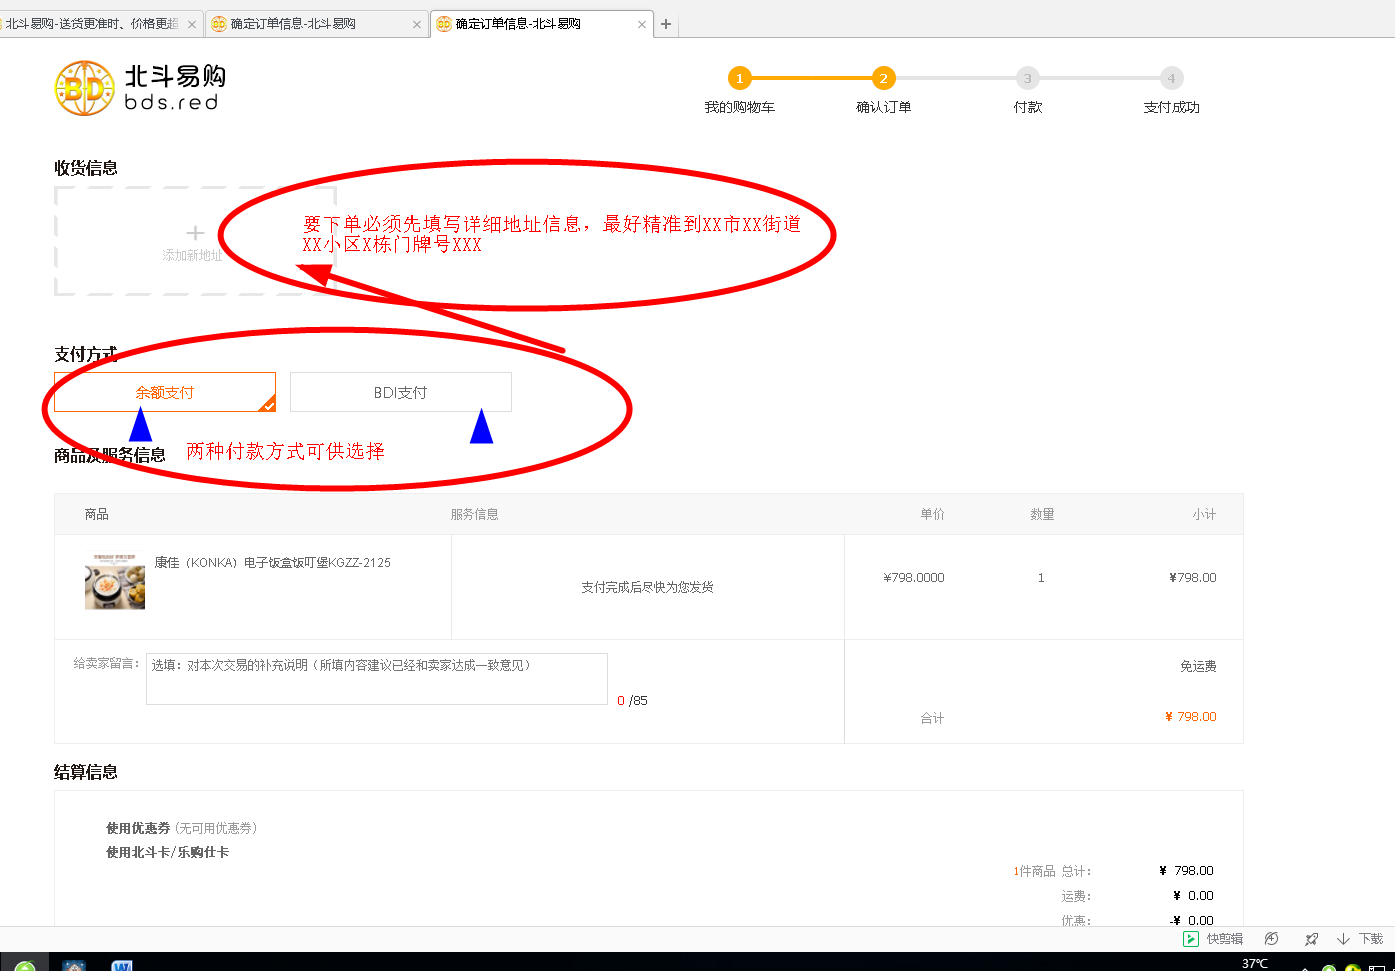Select BDI支付 payment method
Screen dimensions: 1395x971
click(400, 393)
